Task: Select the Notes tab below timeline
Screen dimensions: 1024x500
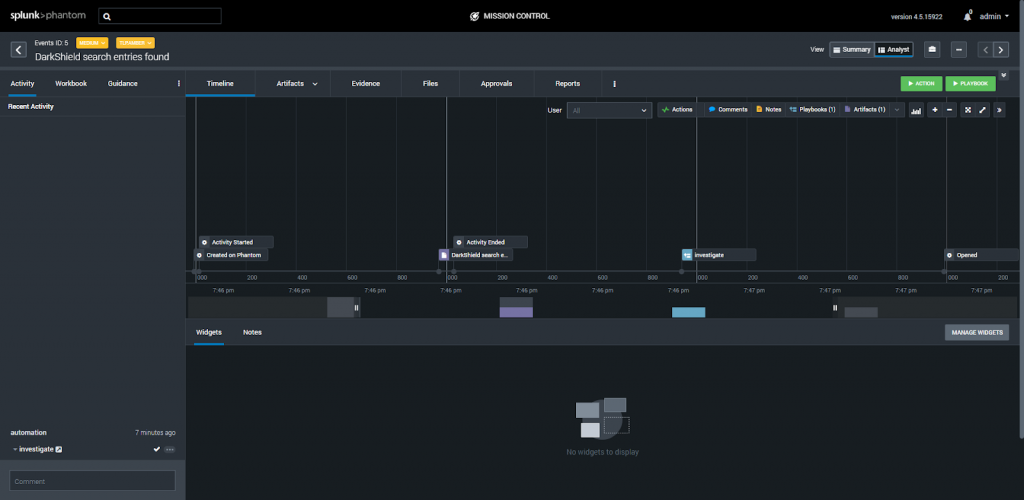Action: 252,332
